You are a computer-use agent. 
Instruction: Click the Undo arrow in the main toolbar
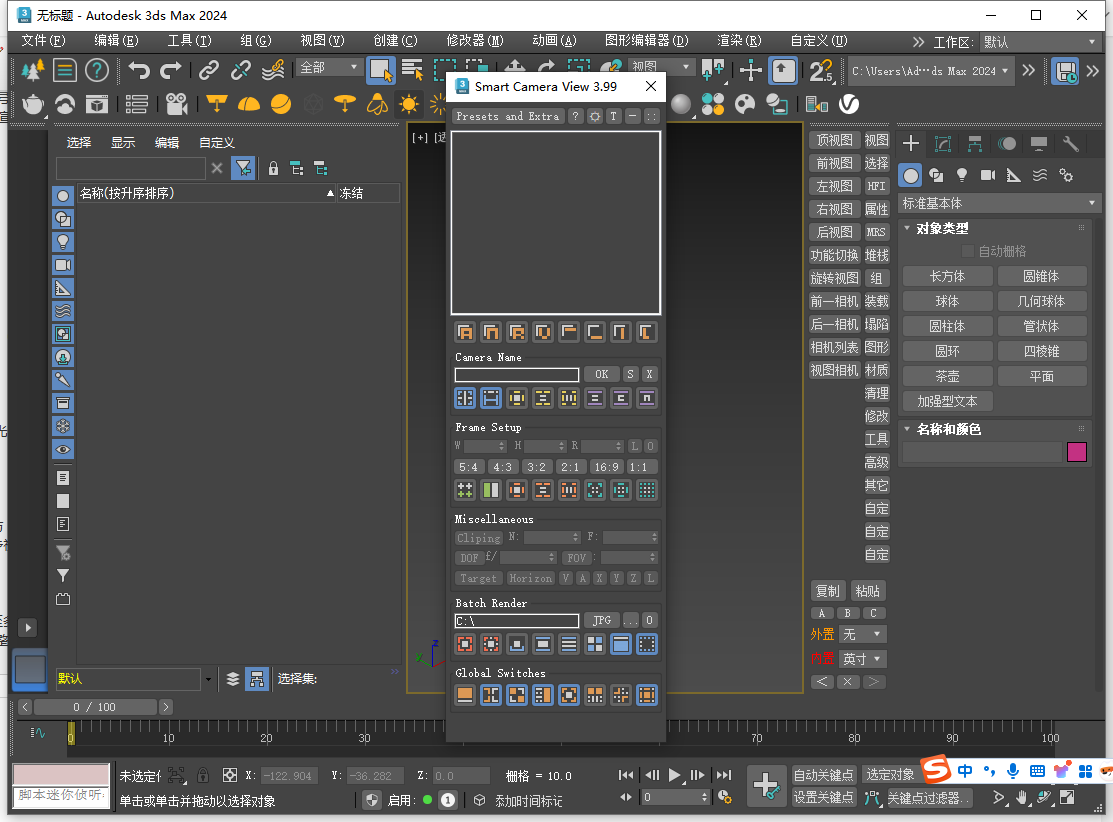(x=139, y=70)
